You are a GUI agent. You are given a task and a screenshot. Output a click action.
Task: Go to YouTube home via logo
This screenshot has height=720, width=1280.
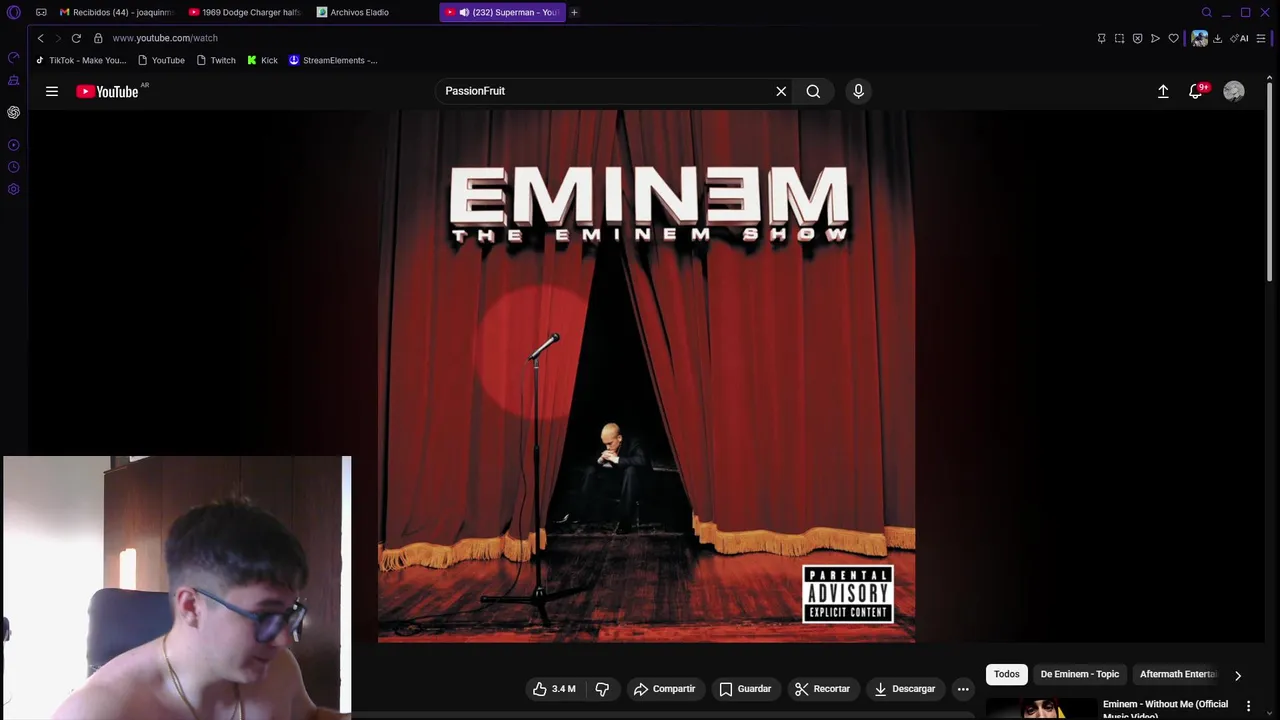pos(107,91)
